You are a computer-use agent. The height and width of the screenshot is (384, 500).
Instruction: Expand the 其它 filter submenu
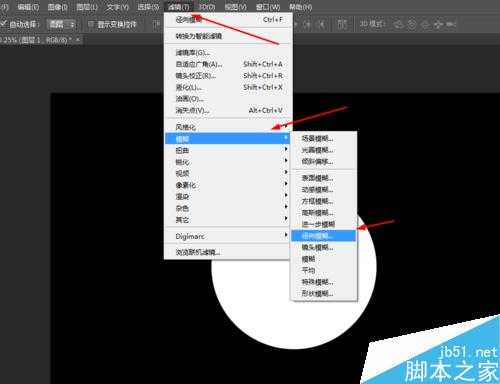pos(227,220)
